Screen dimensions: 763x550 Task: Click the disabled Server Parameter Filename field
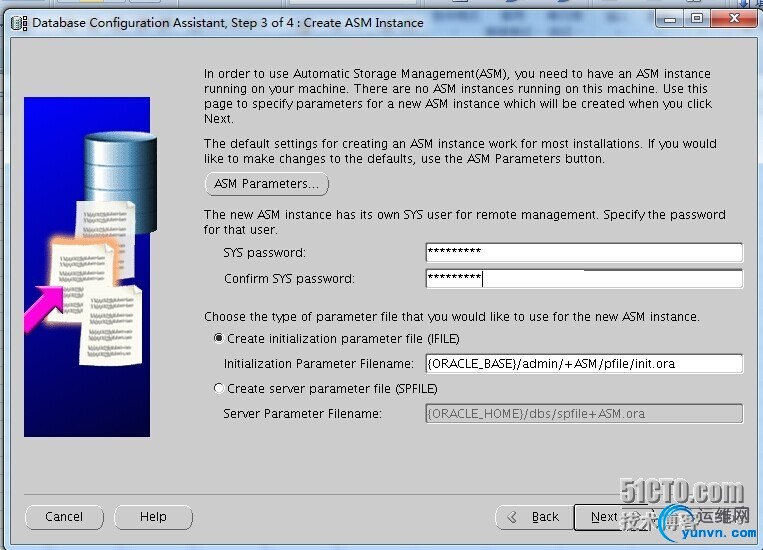coord(584,414)
